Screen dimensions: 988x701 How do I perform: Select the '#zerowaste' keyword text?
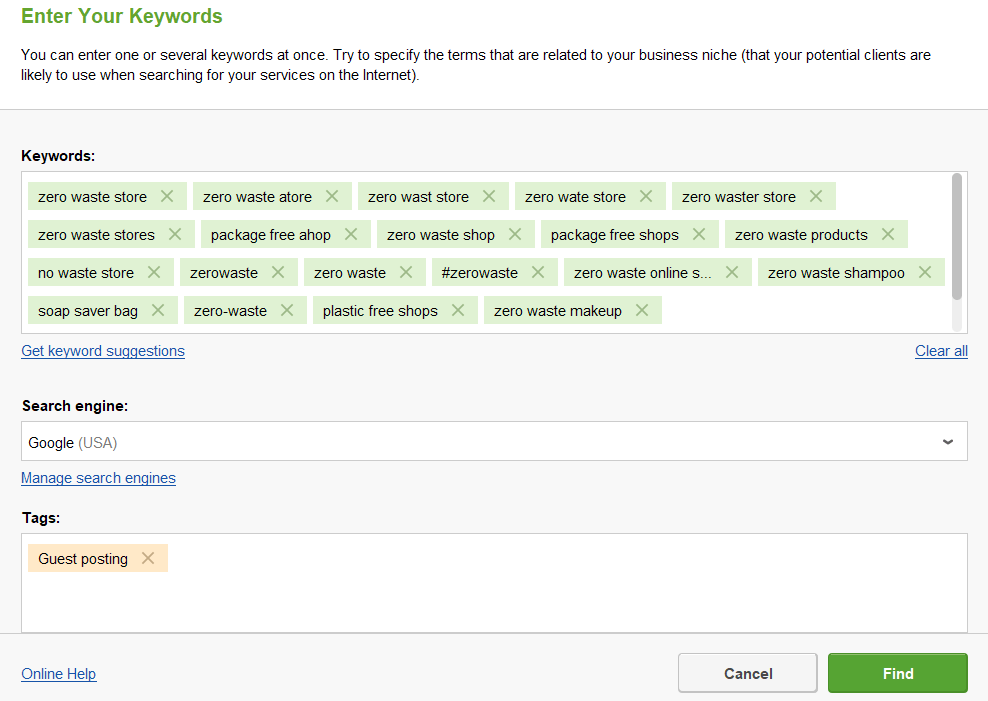480,273
